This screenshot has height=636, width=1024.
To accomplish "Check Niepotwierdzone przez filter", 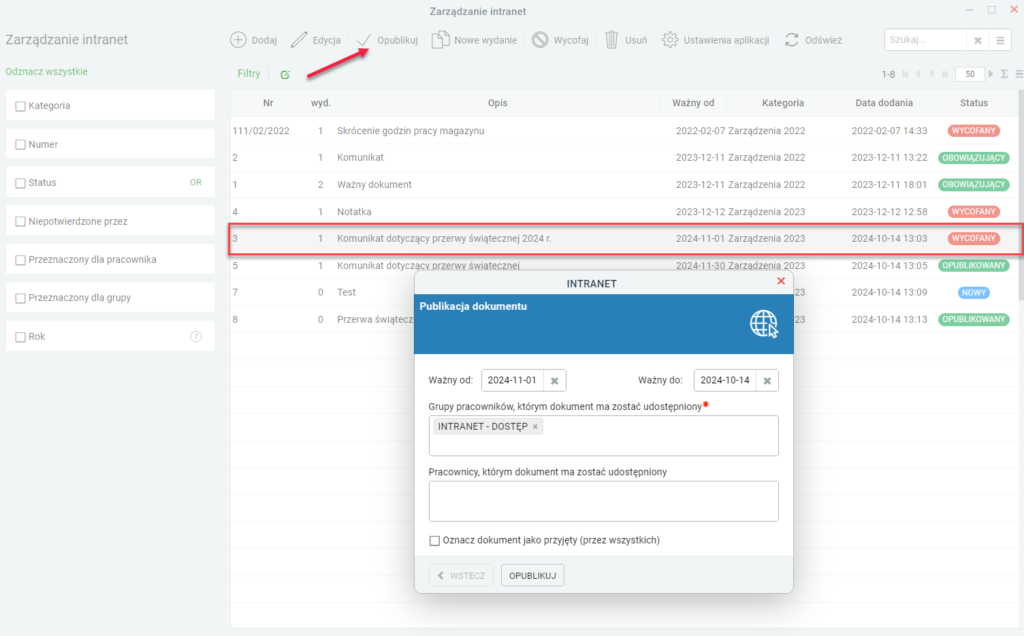I will pos(20,221).
